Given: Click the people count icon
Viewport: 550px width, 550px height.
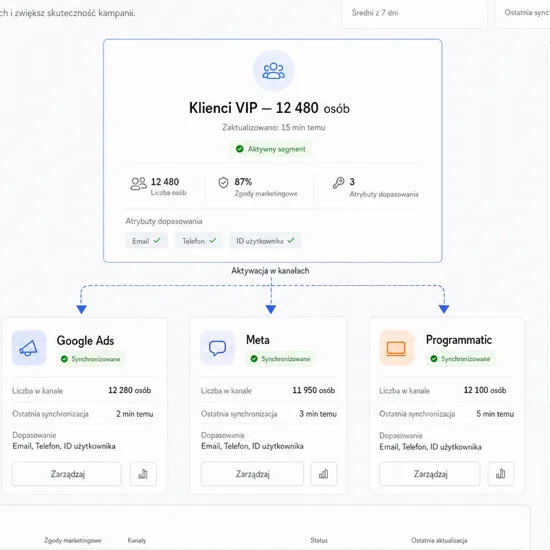Looking at the screenshot, I should [139, 183].
